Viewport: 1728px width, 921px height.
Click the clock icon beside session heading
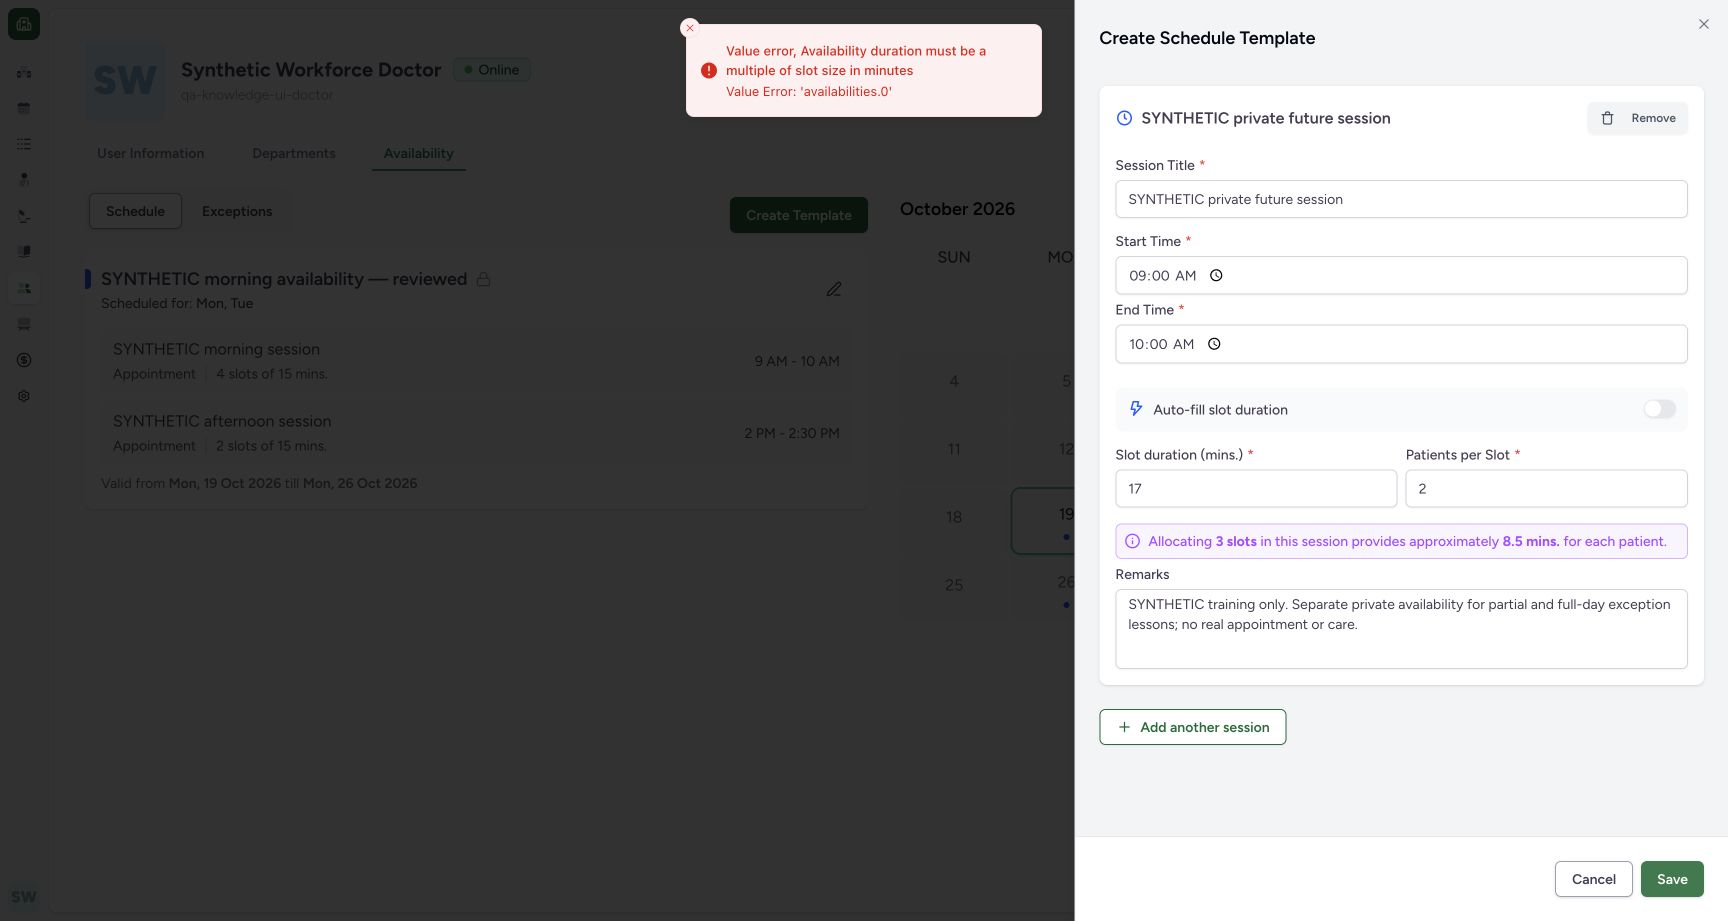pyautogui.click(x=1124, y=118)
